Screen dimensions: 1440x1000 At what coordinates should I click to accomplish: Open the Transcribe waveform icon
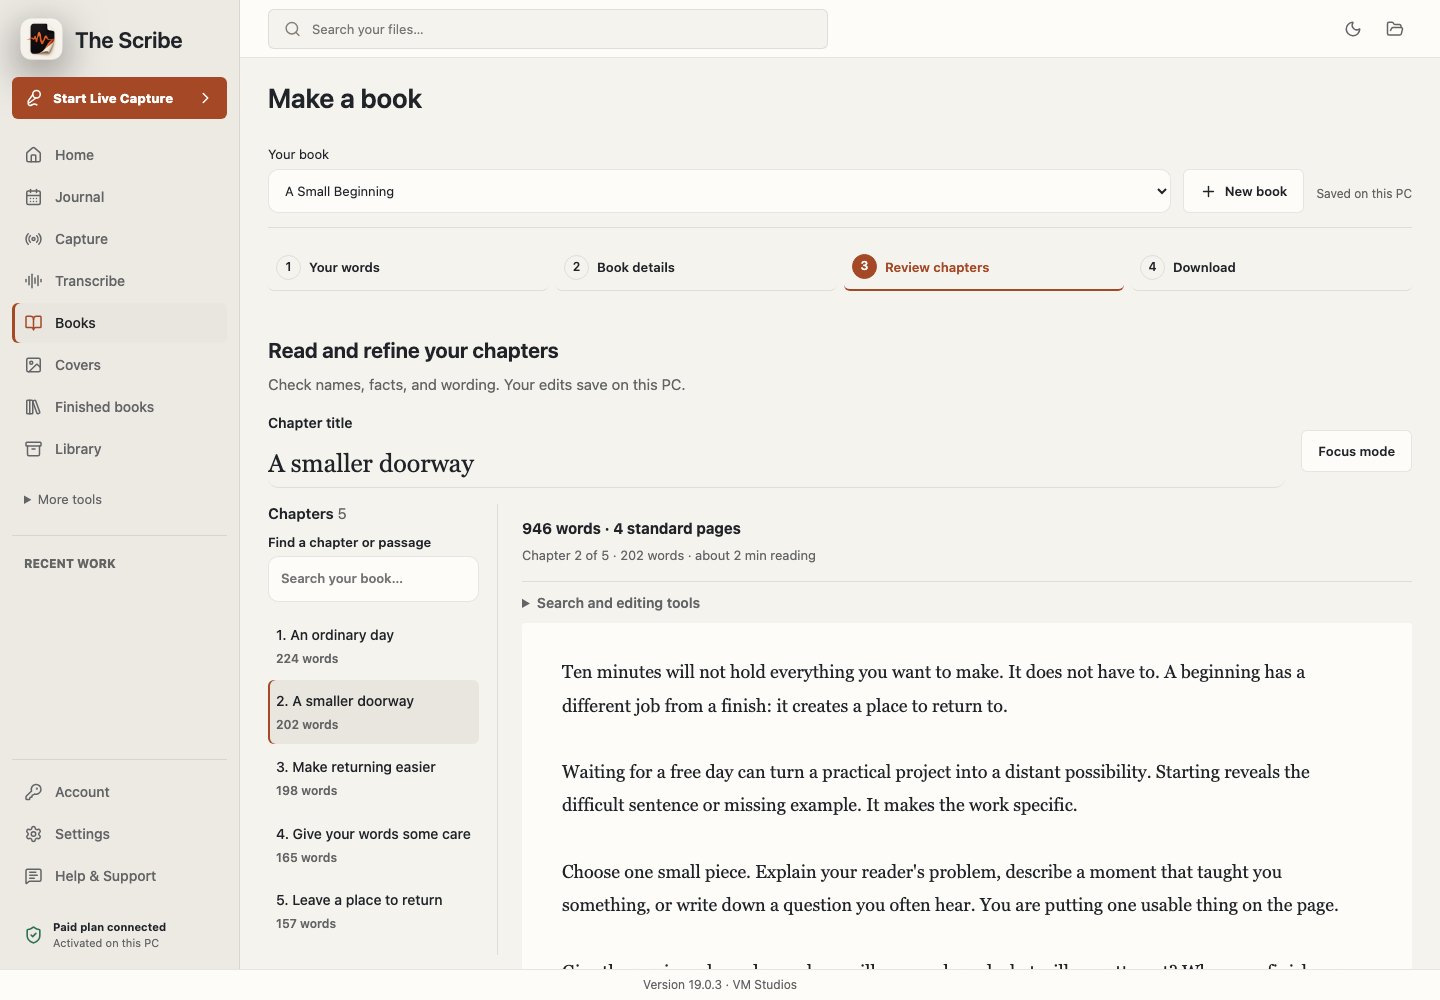click(x=33, y=281)
